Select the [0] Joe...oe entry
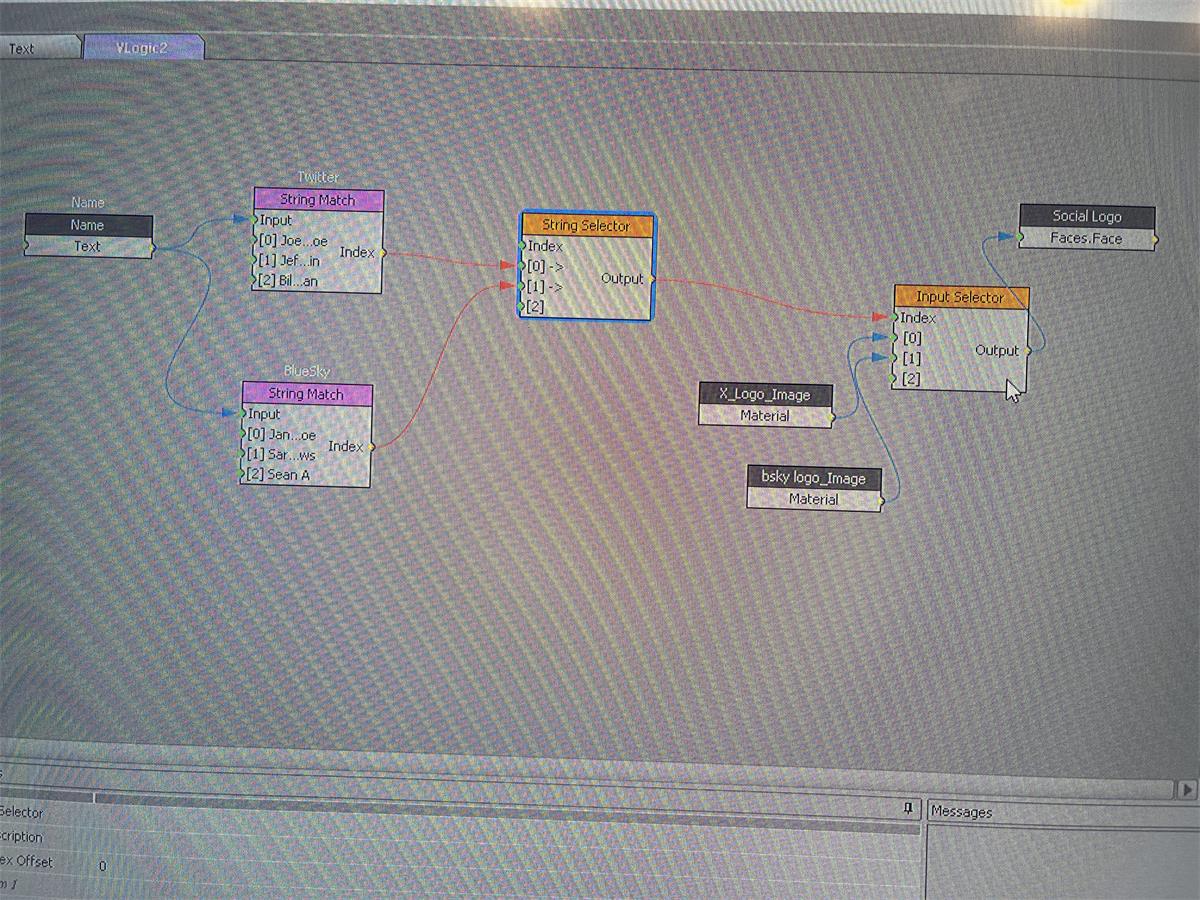The height and width of the screenshot is (900, 1200). 293,241
